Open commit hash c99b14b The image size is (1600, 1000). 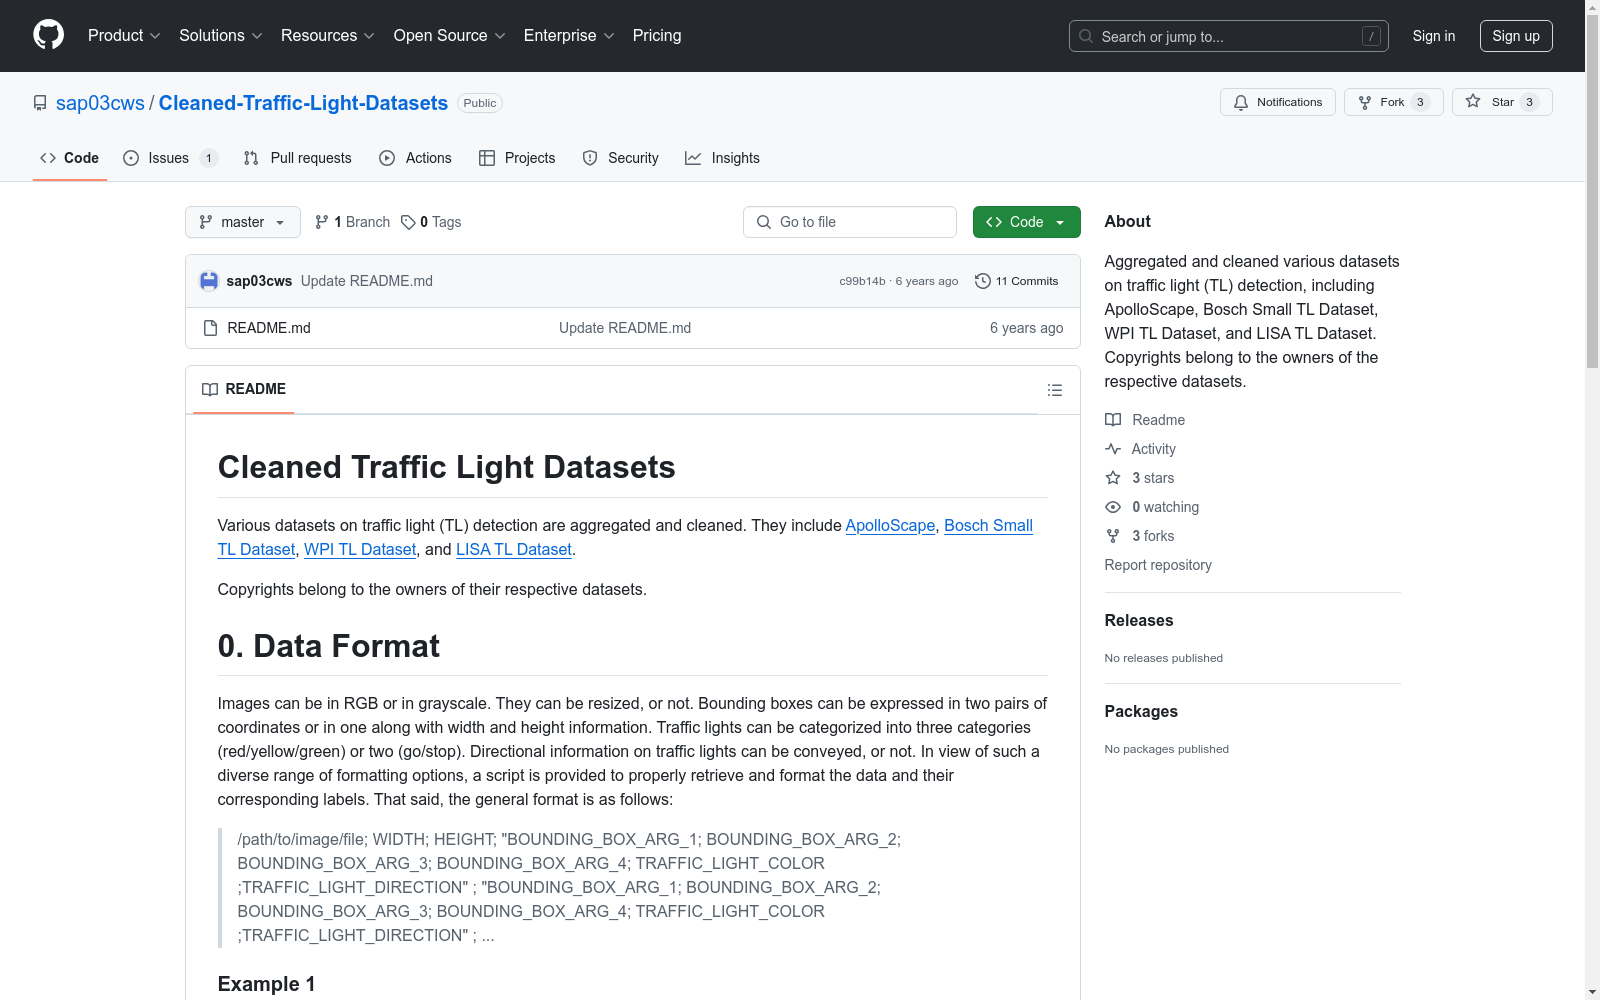pyautogui.click(x=862, y=281)
